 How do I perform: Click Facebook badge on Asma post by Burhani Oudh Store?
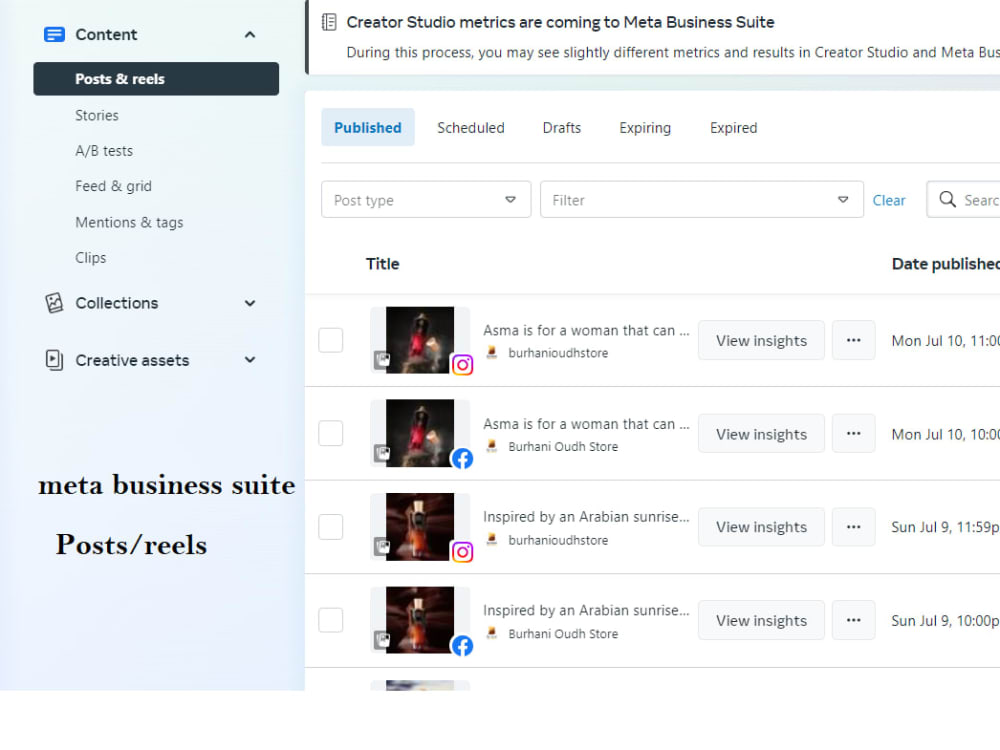[x=462, y=459]
